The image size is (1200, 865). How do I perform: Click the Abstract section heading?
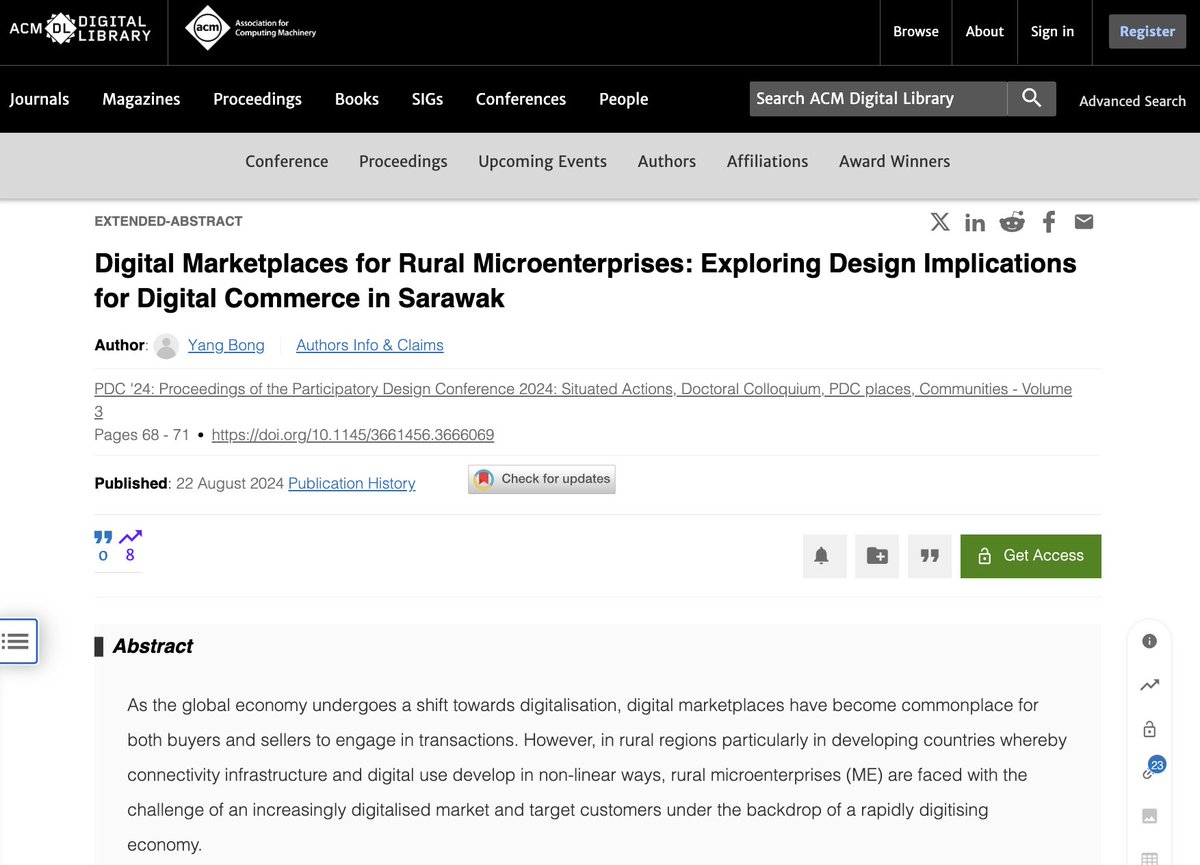pos(152,646)
